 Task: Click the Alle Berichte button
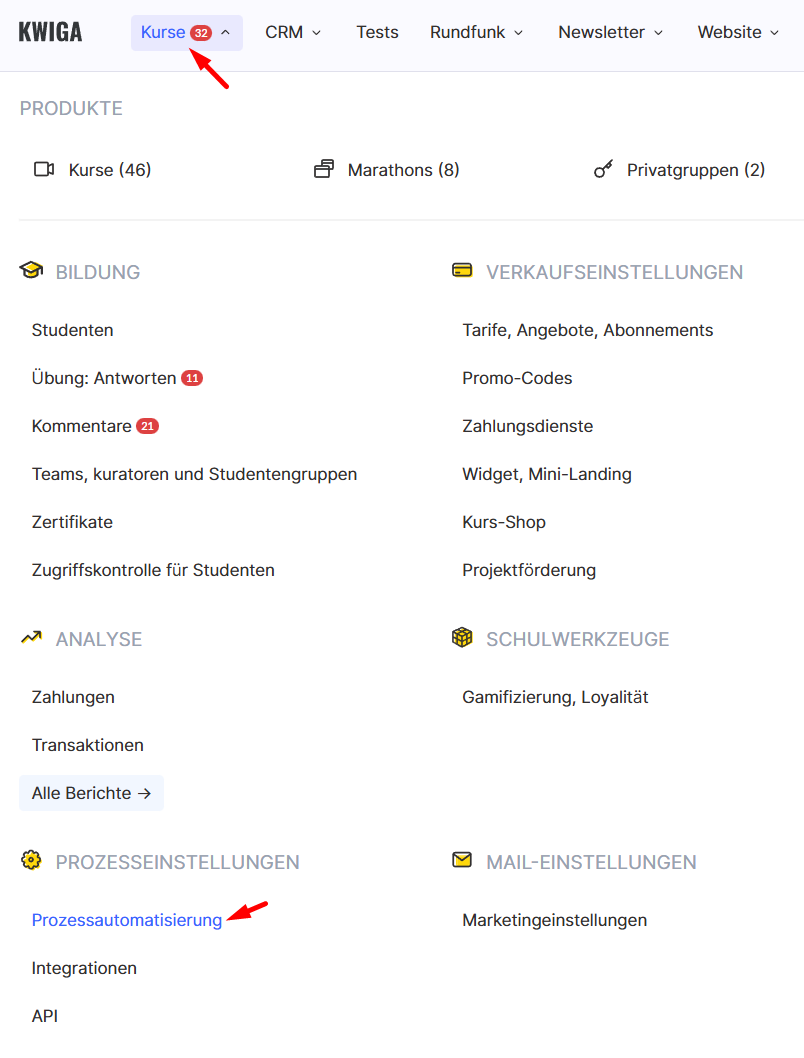[91, 793]
